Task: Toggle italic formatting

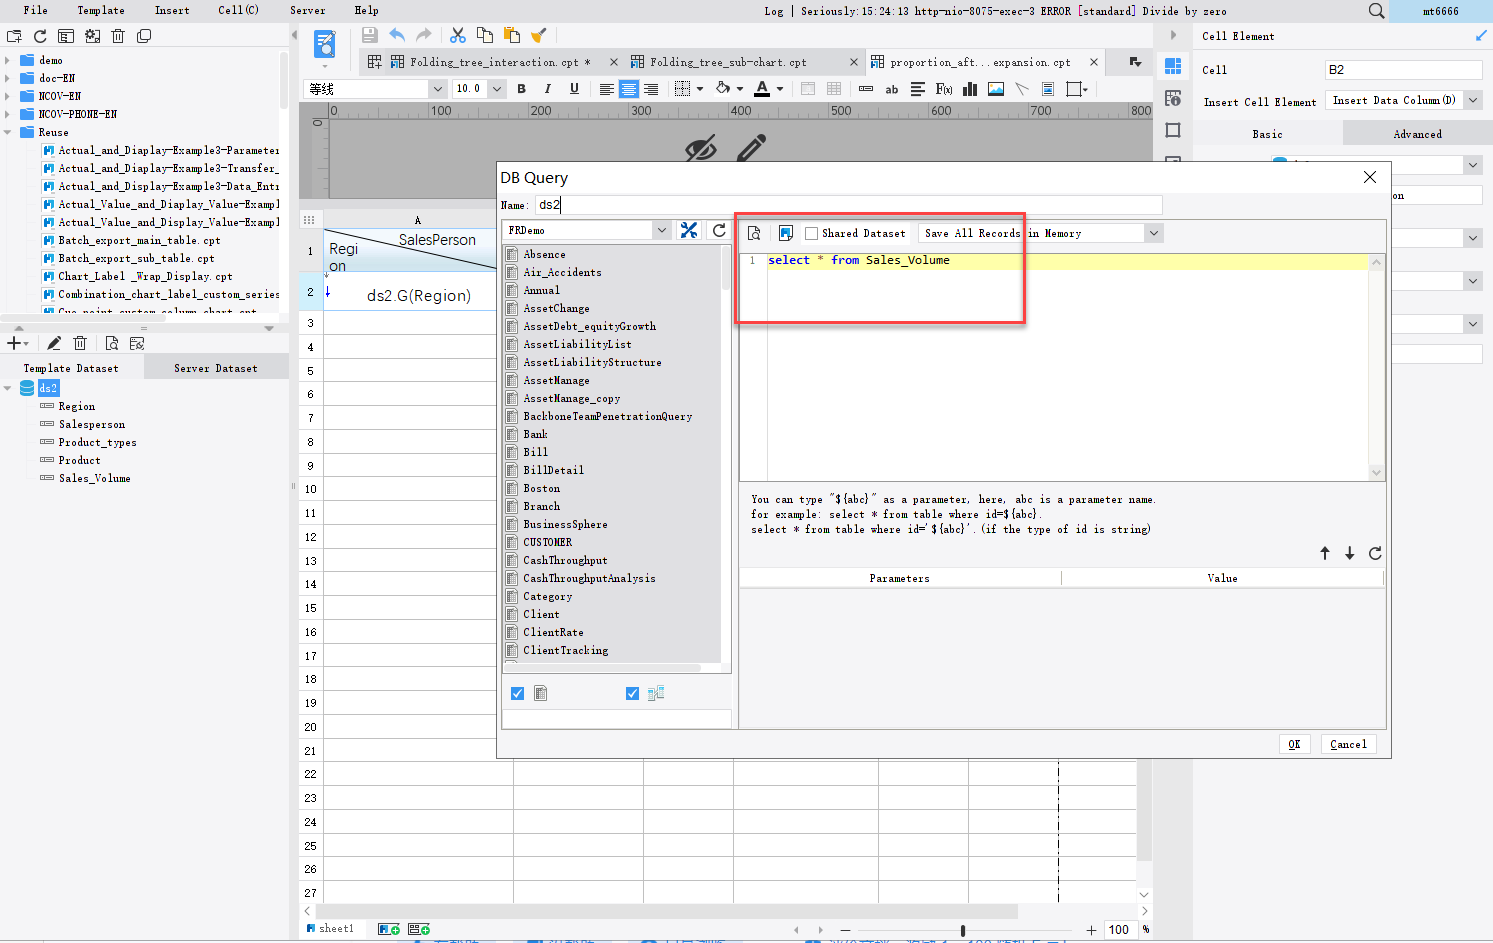Action: (x=547, y=89)
